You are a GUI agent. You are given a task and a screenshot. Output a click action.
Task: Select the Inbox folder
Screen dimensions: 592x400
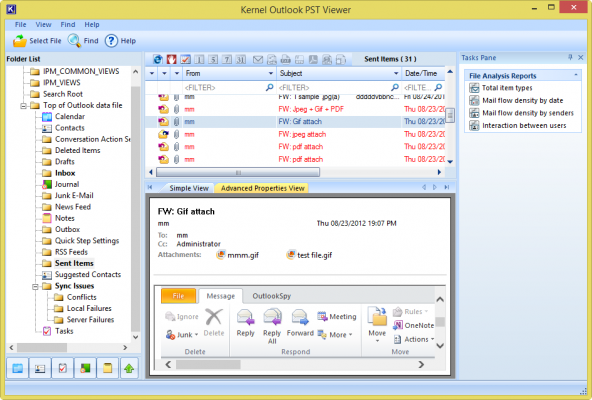pyautogui.click(x=65, y=173)
